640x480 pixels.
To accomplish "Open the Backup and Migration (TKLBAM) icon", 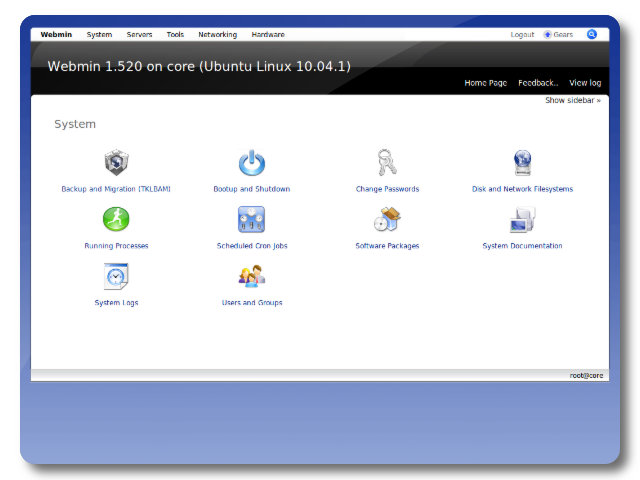I will click(117, 162).
